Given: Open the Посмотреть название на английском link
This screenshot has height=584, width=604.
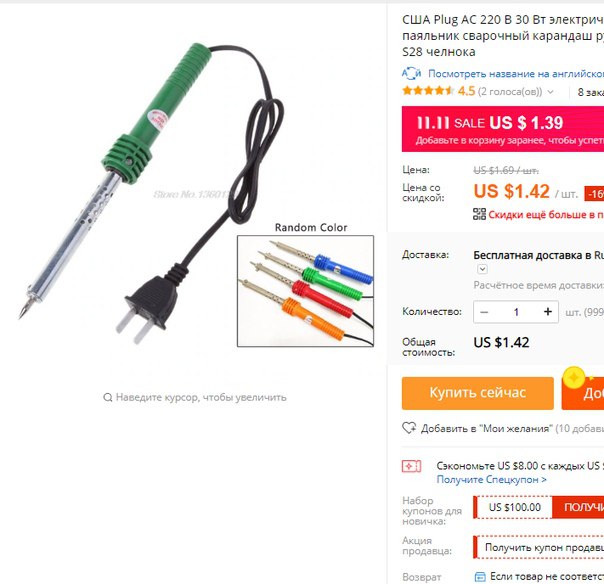Looking at the screenshot, I should (516, 74).
